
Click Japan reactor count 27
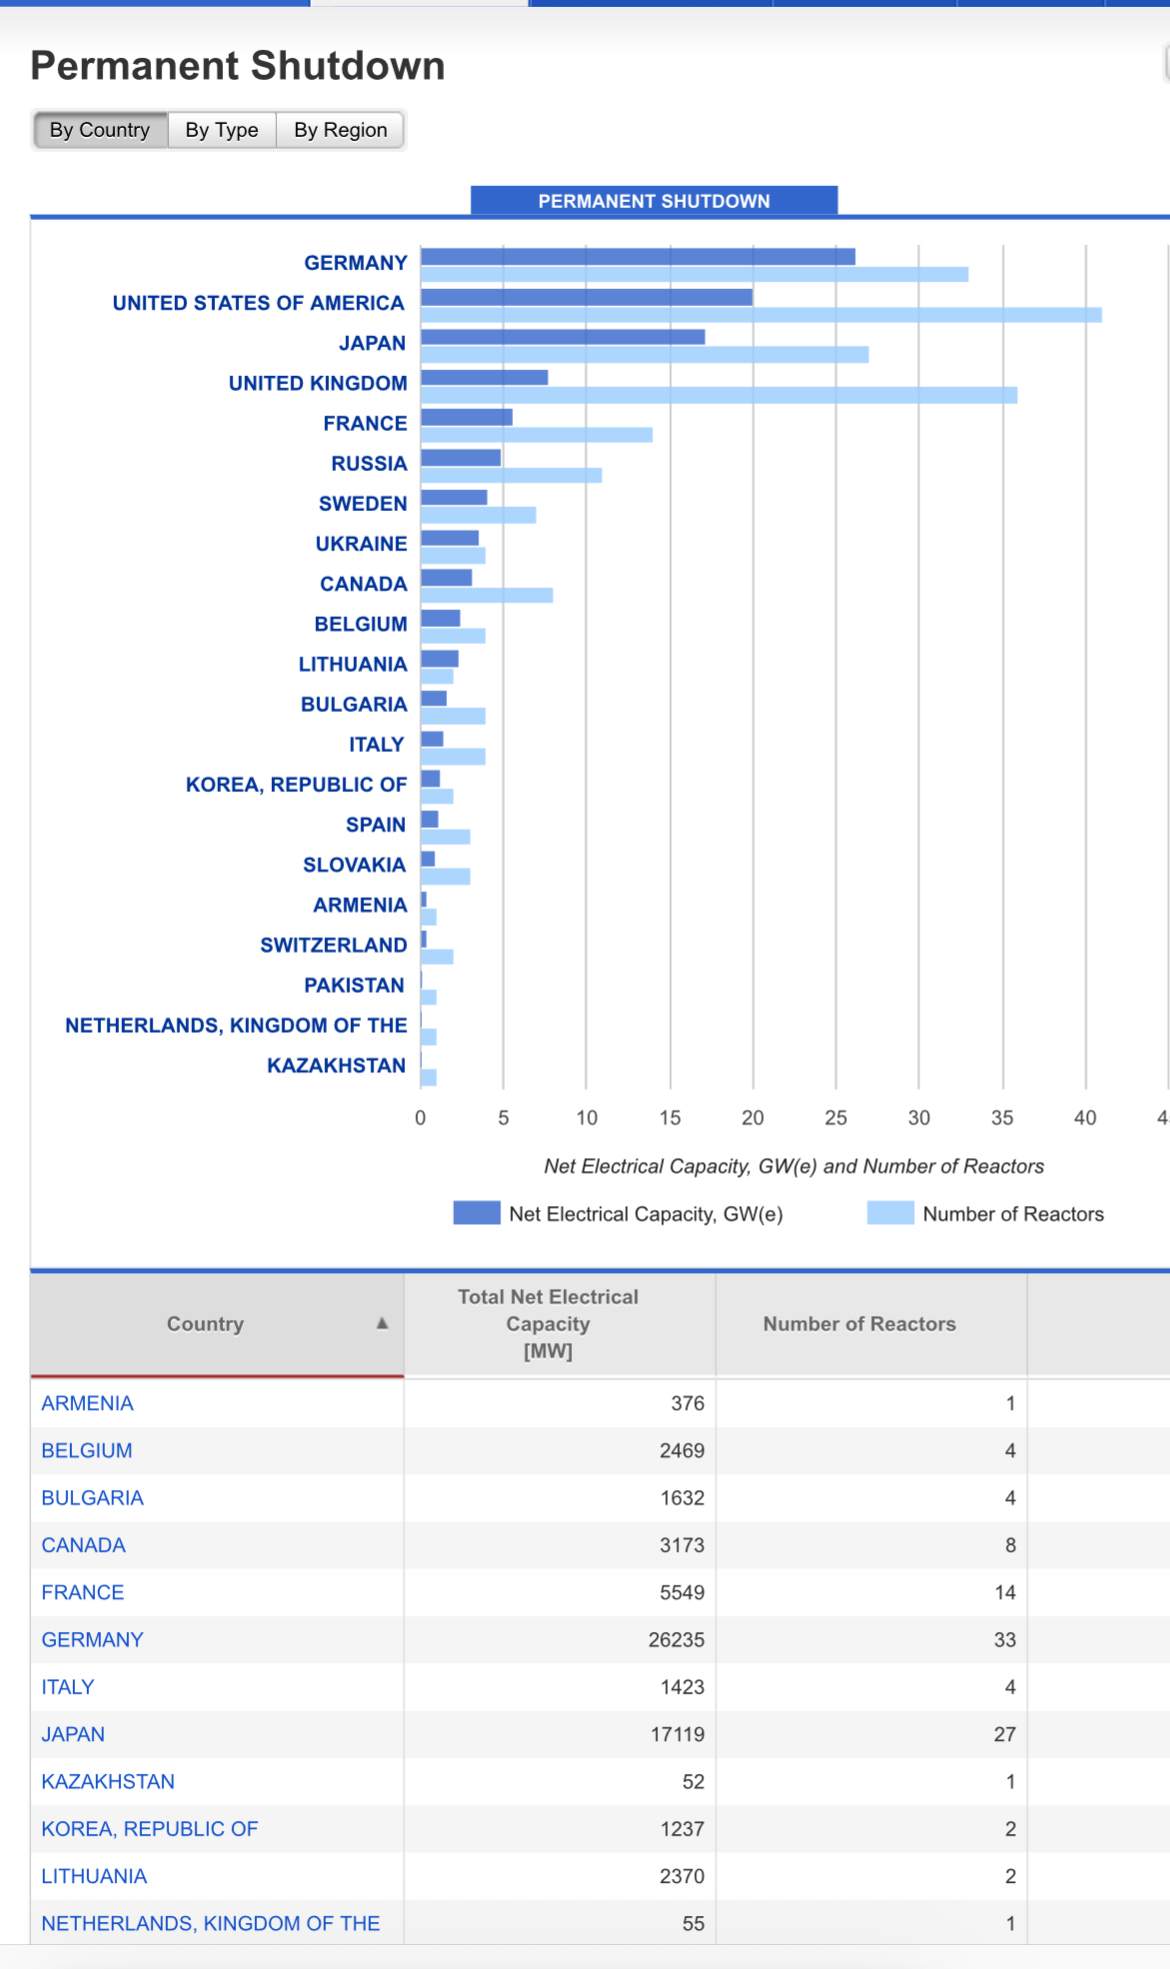point(1005,1734)
